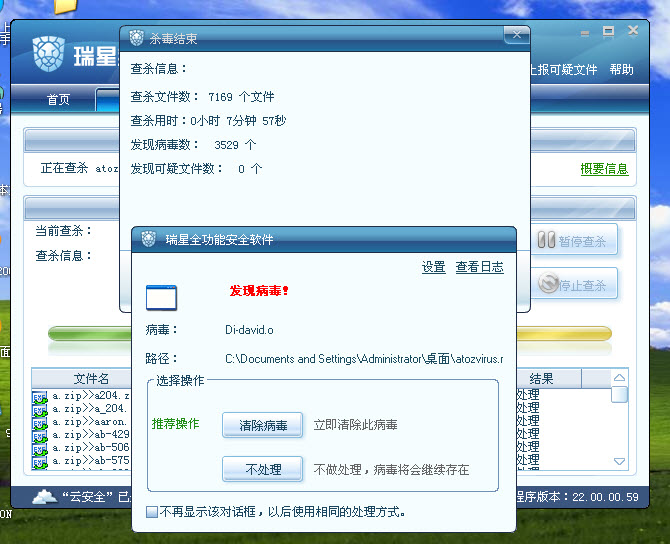Select the a.zip>>ab-429 file row
The image size is (670, 544).
click(81, 435)
